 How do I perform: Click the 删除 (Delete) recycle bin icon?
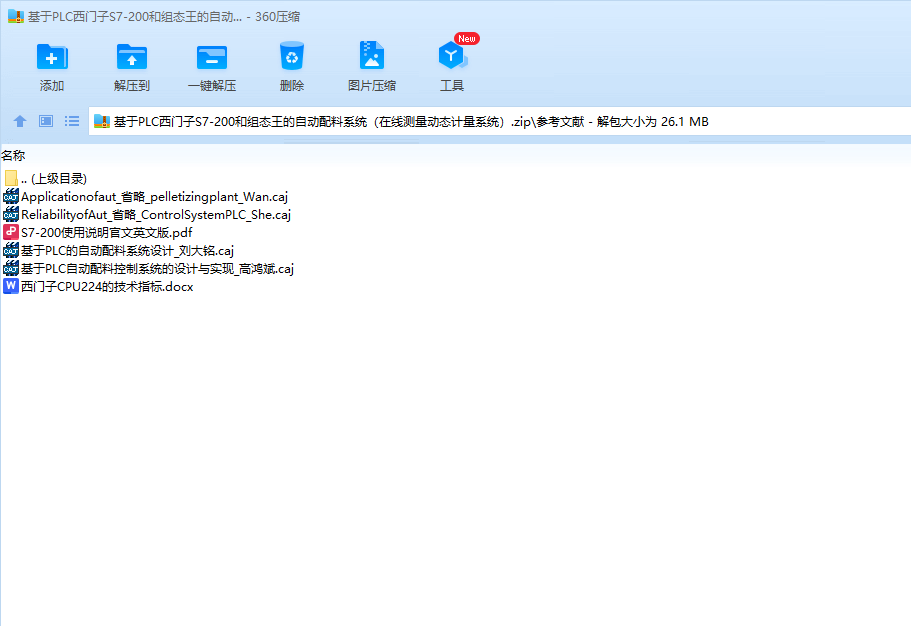click(x=292, y=56)
